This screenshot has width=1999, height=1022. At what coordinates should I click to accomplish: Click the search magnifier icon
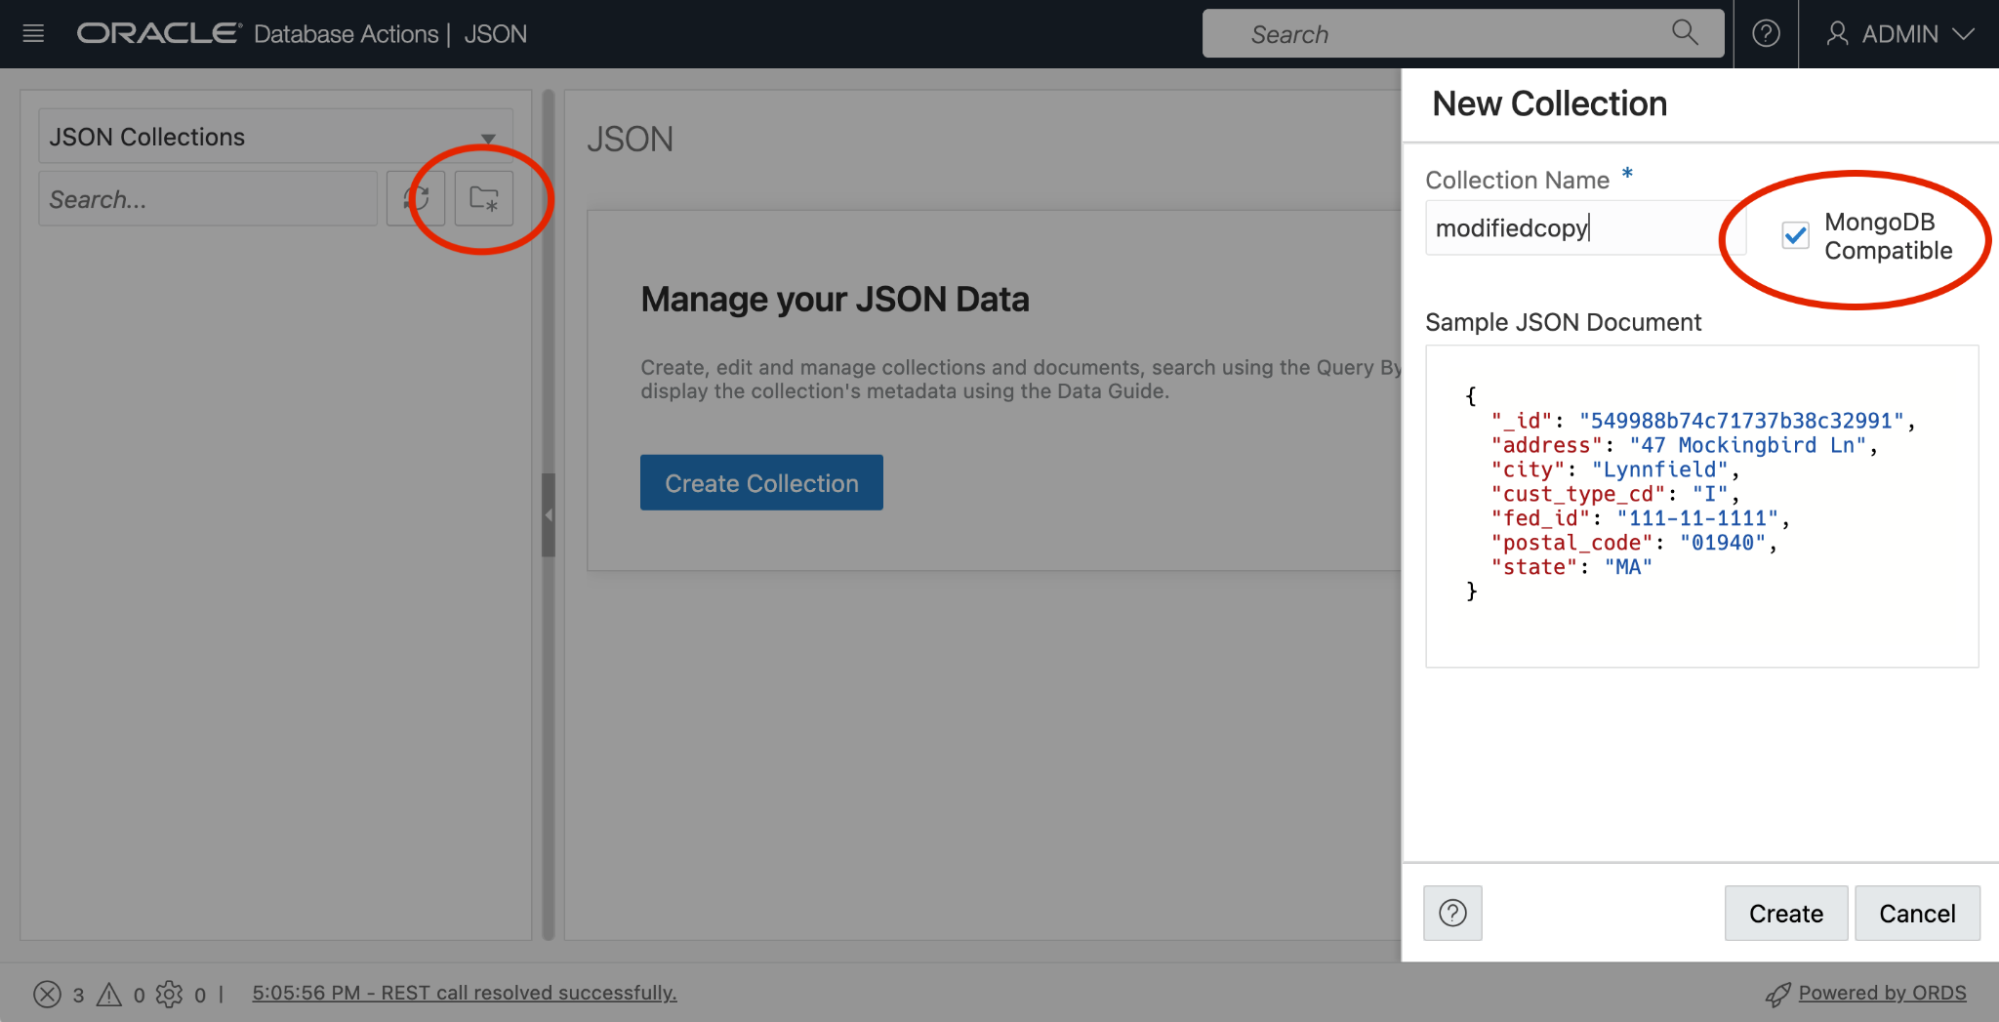click(x=1686, y=33)
